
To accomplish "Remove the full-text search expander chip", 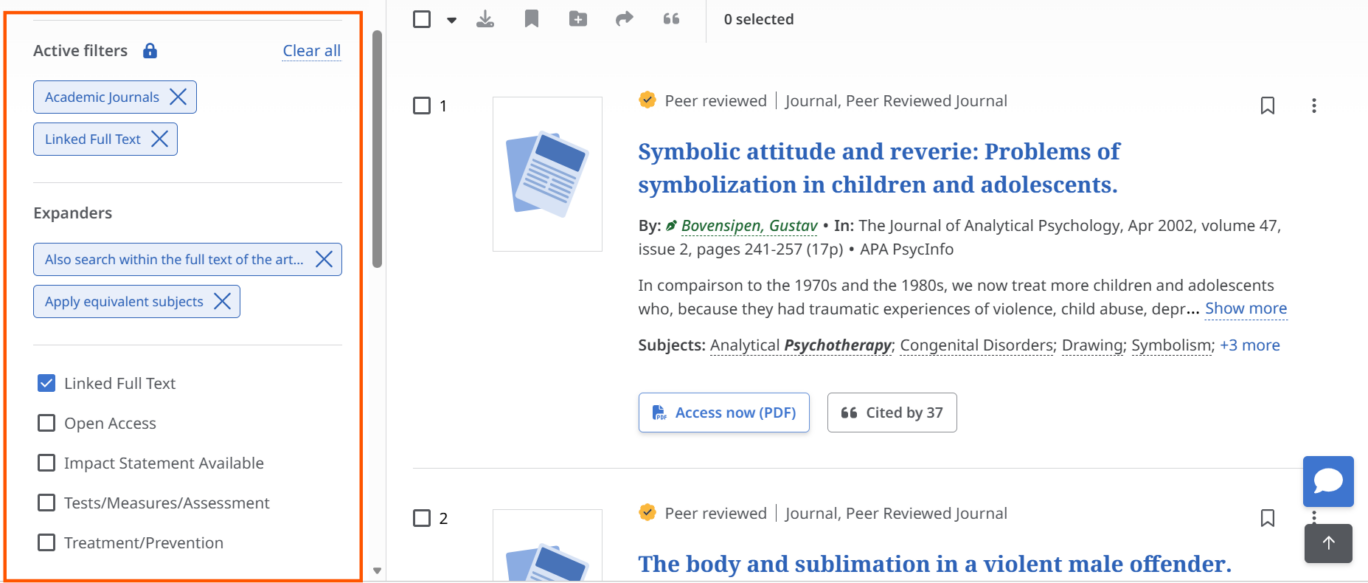I will 324,259.
